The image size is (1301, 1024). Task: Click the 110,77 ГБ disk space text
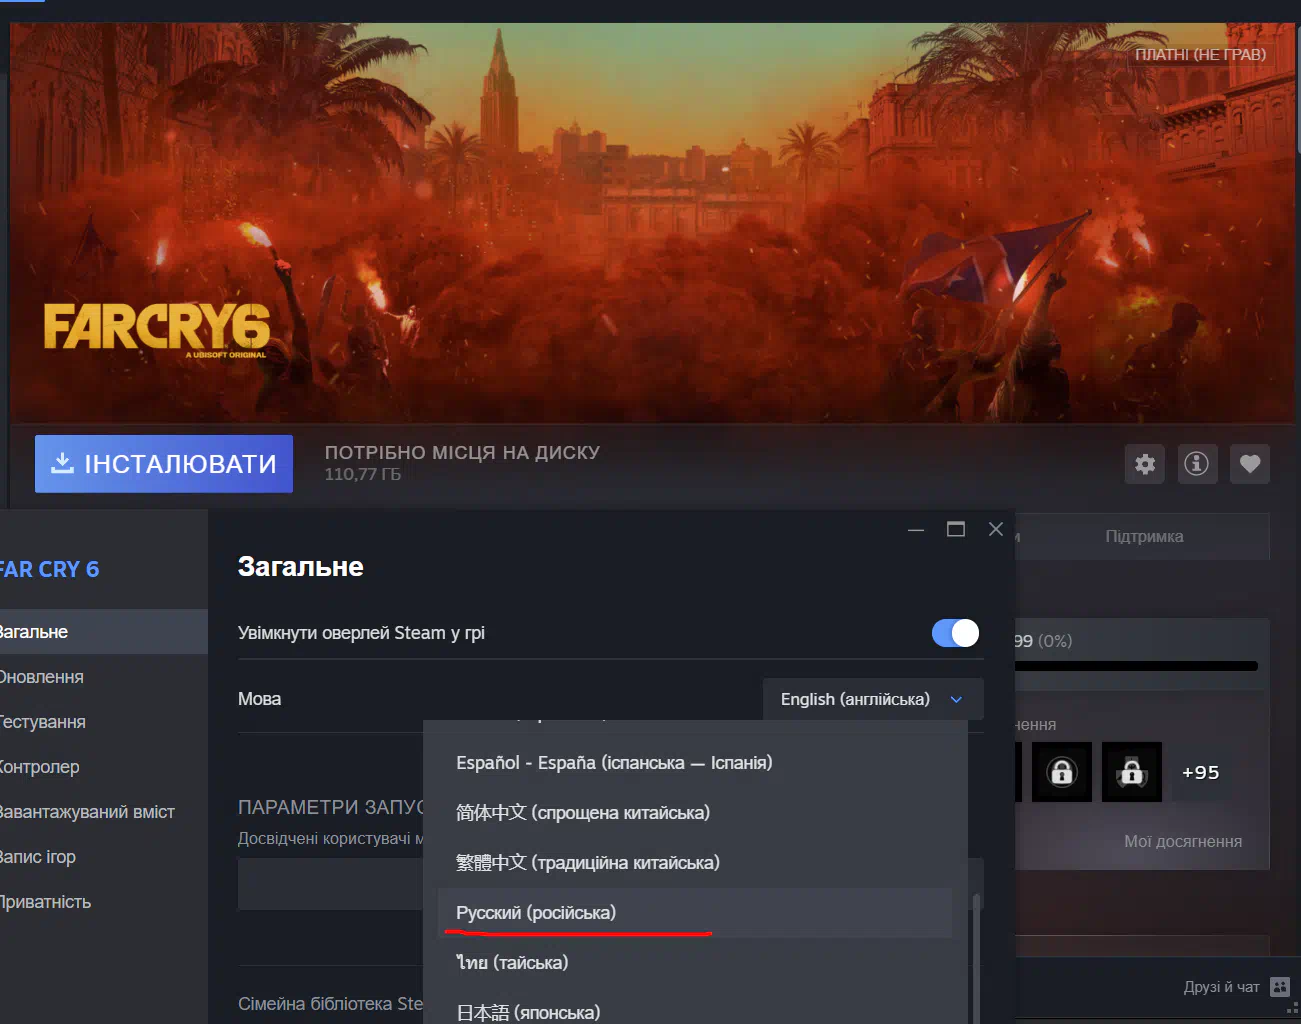pyautogui.click(x=363, y=474)
